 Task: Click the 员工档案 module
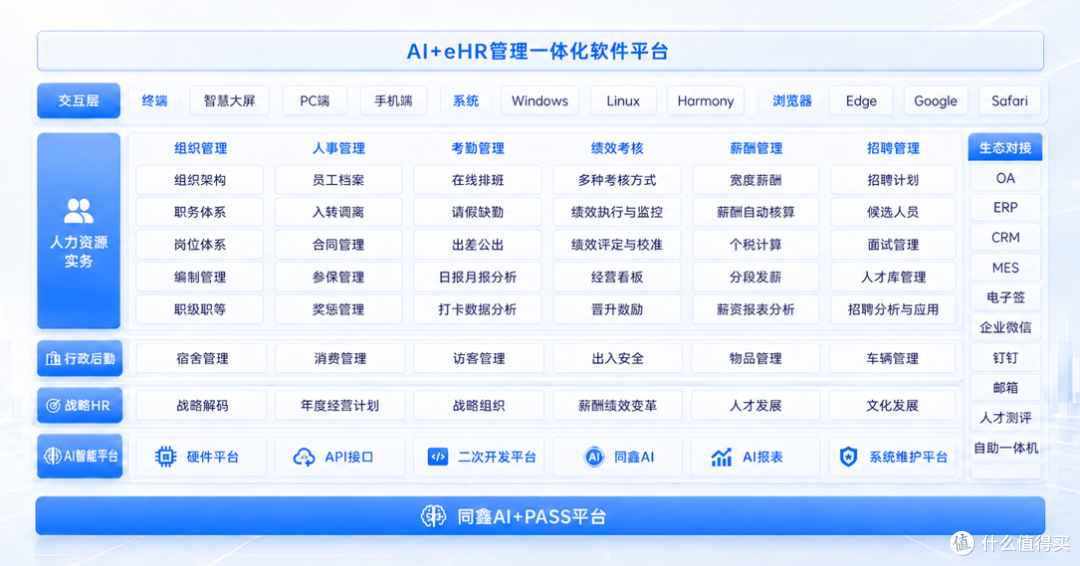pos(338,180)
